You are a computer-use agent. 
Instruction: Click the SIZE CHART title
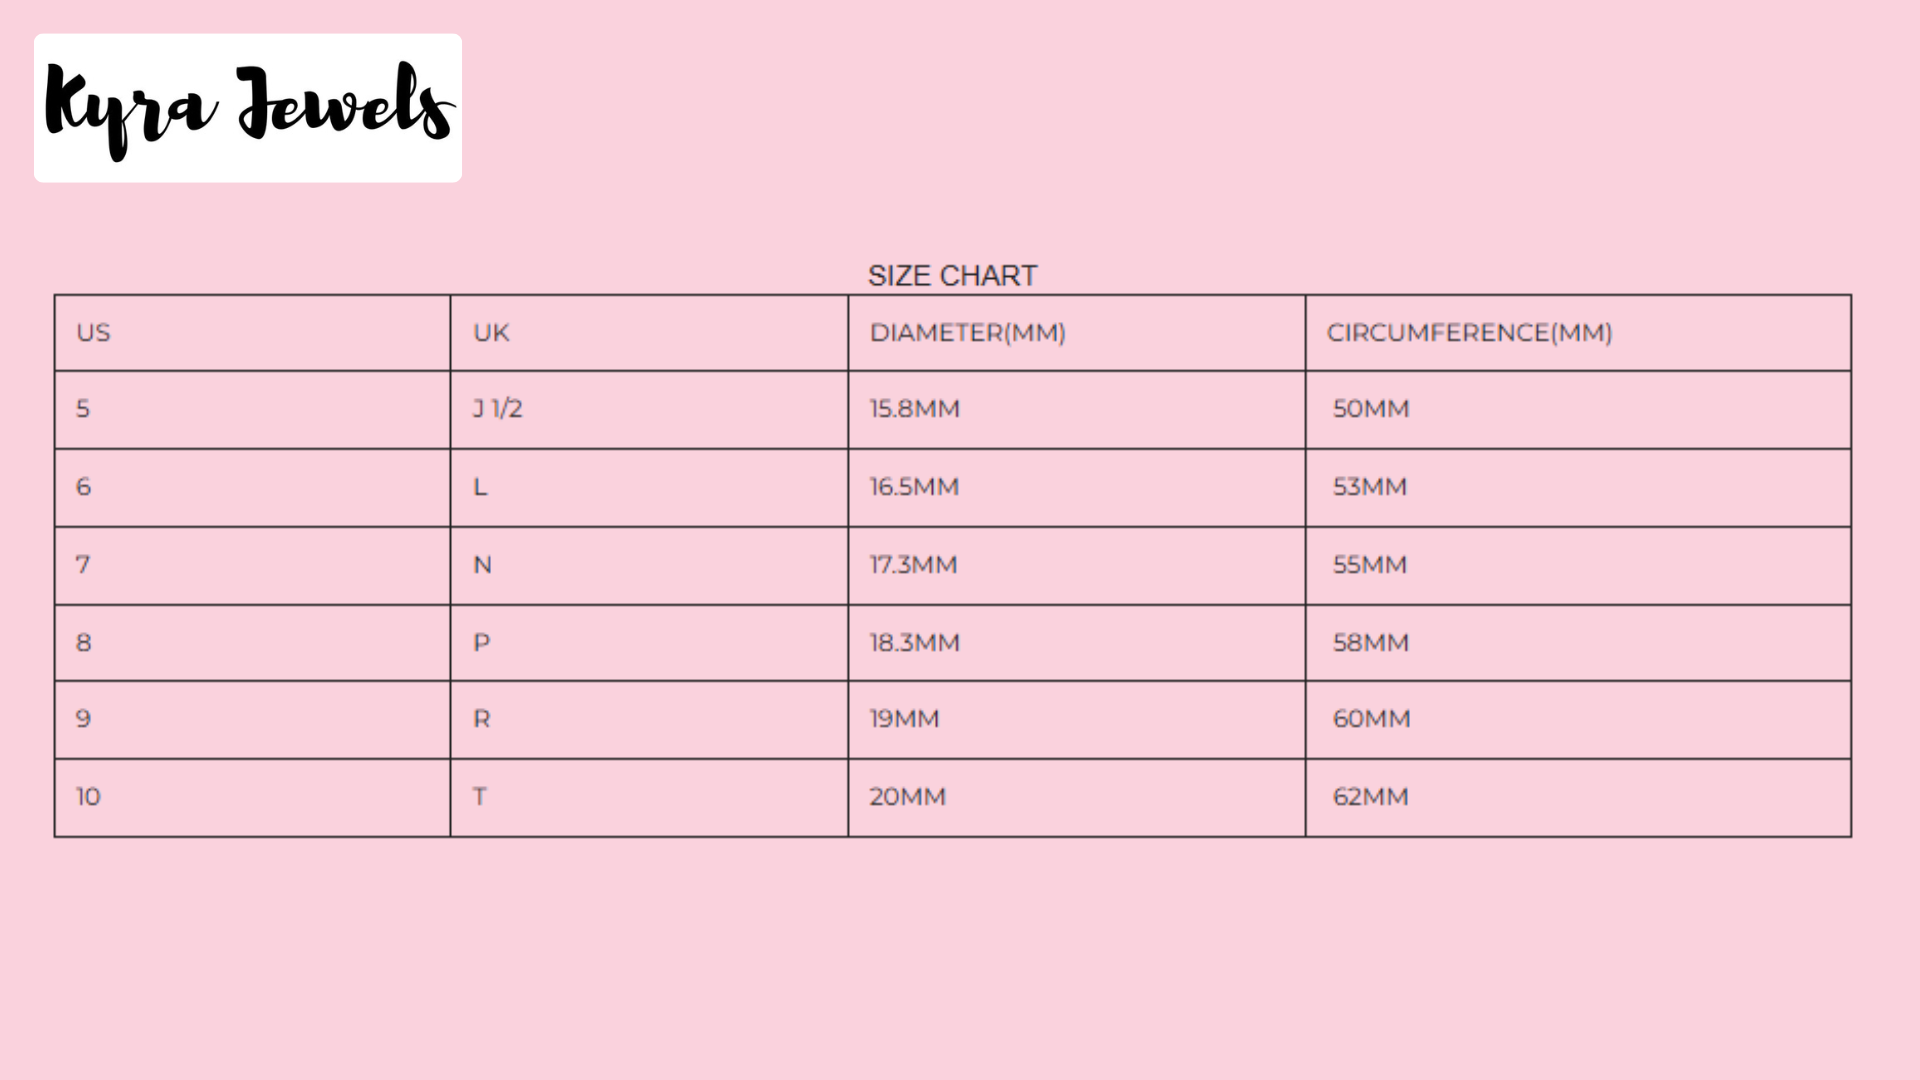(x=952, y=276)
